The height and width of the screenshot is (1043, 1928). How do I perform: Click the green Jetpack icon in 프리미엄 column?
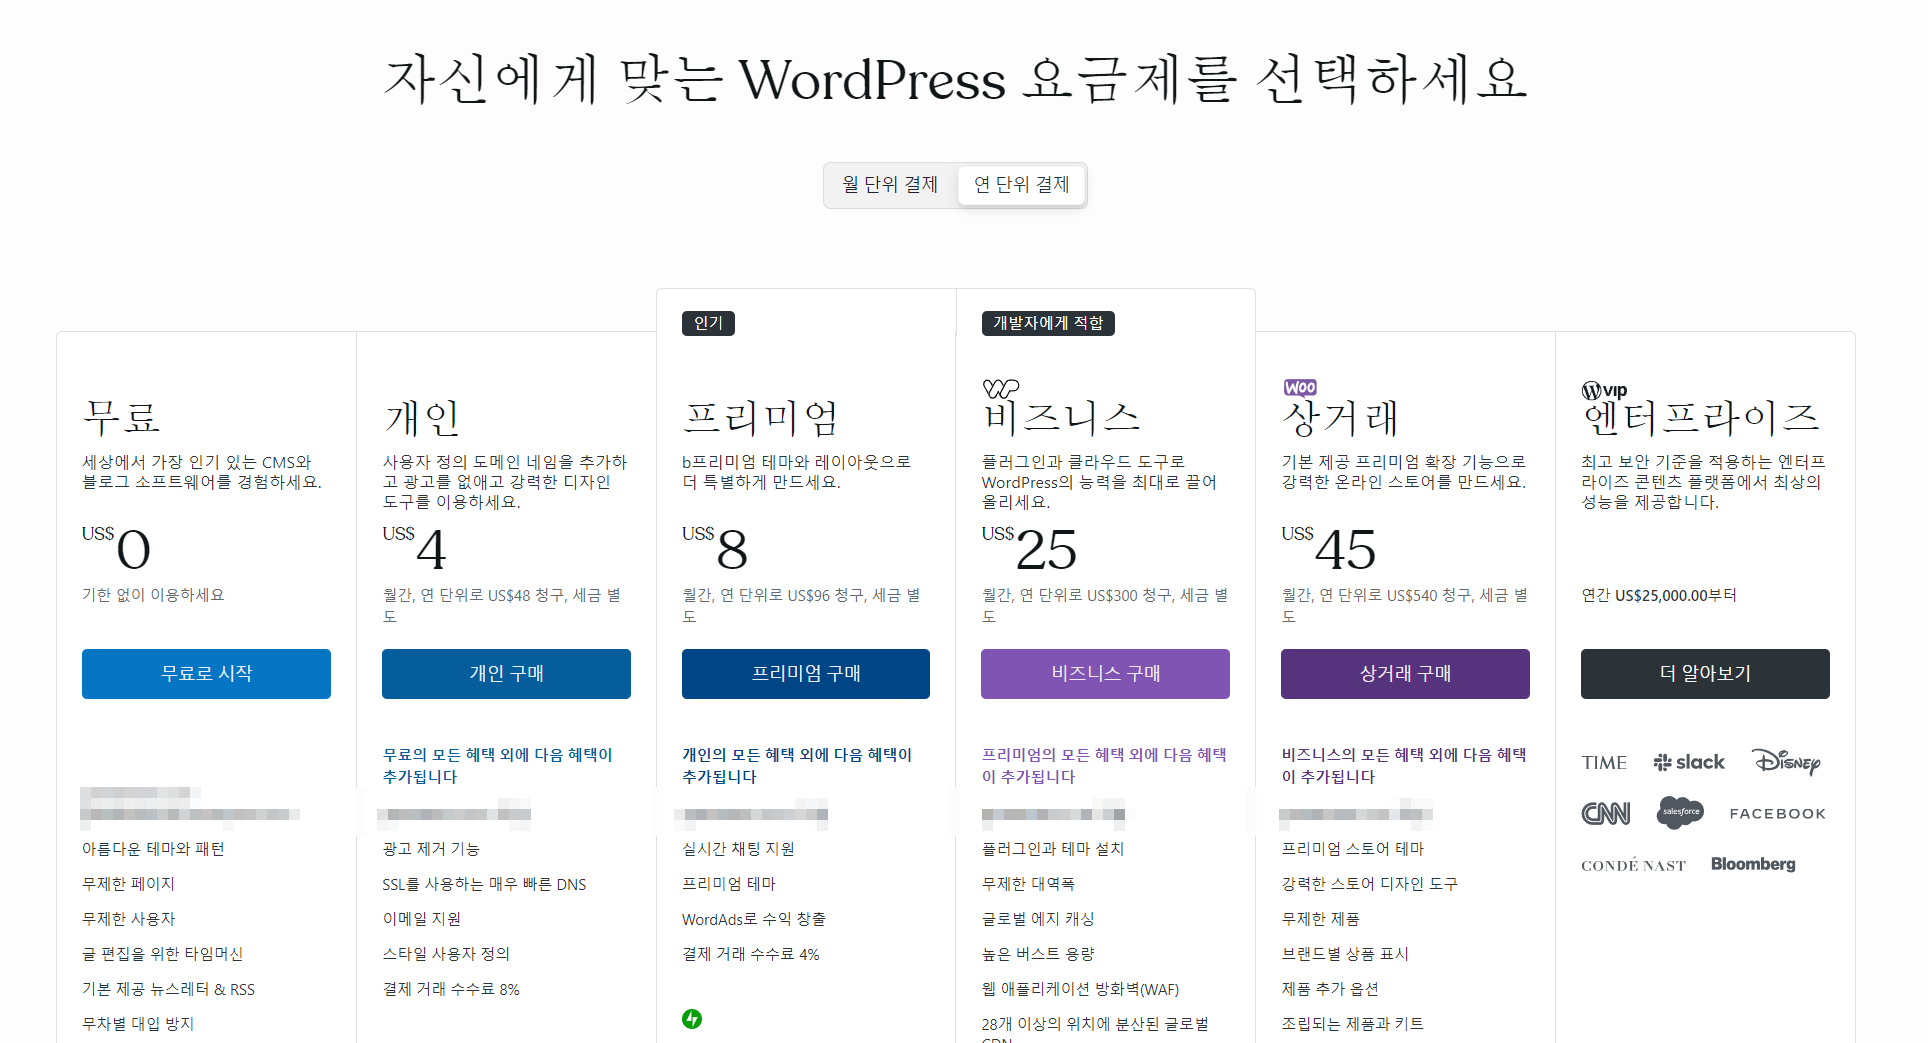(x=692, y=1019)
